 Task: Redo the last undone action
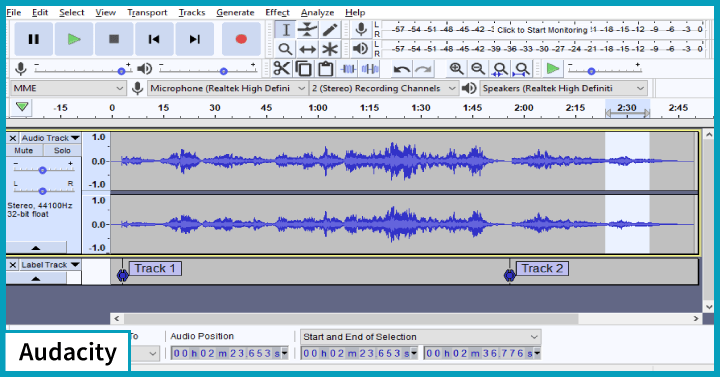(423, 69)
